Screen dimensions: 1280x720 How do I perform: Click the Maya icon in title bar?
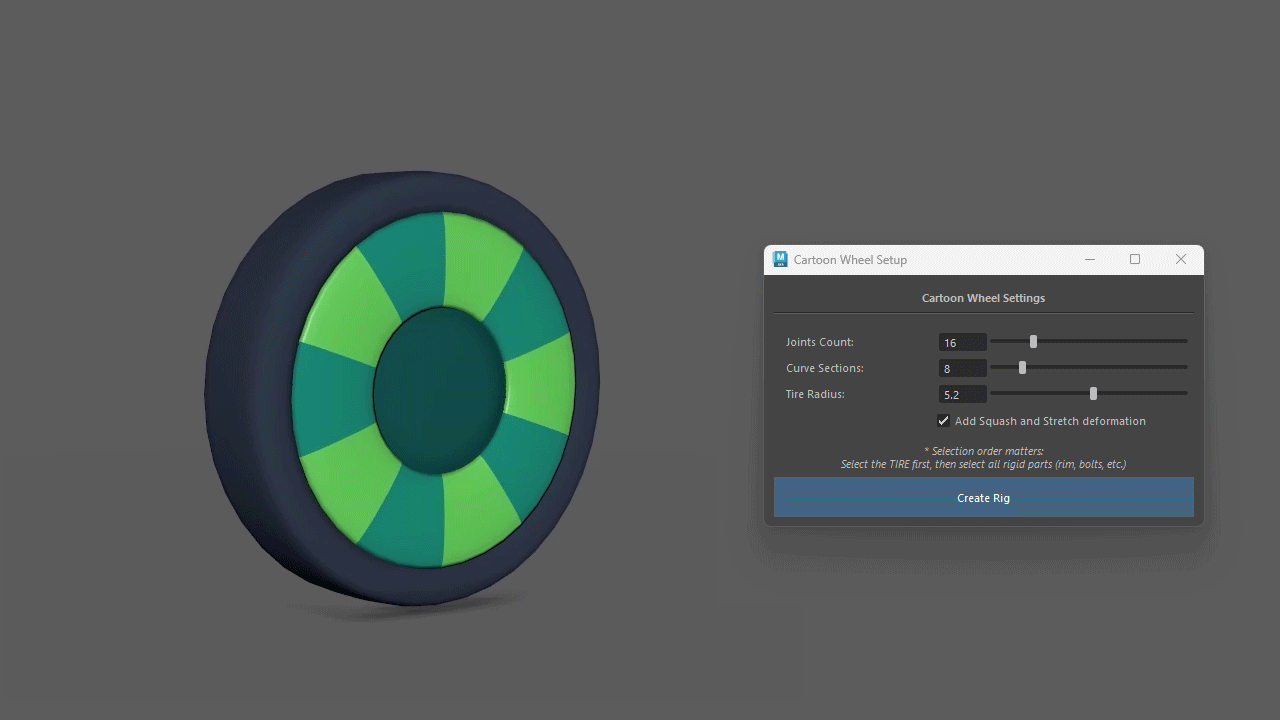click(x=780, y=259)
